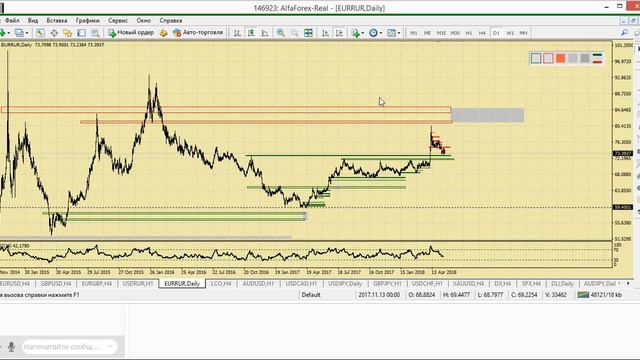Open the Profiles toolbar dropdown arrow

(27, 33)
